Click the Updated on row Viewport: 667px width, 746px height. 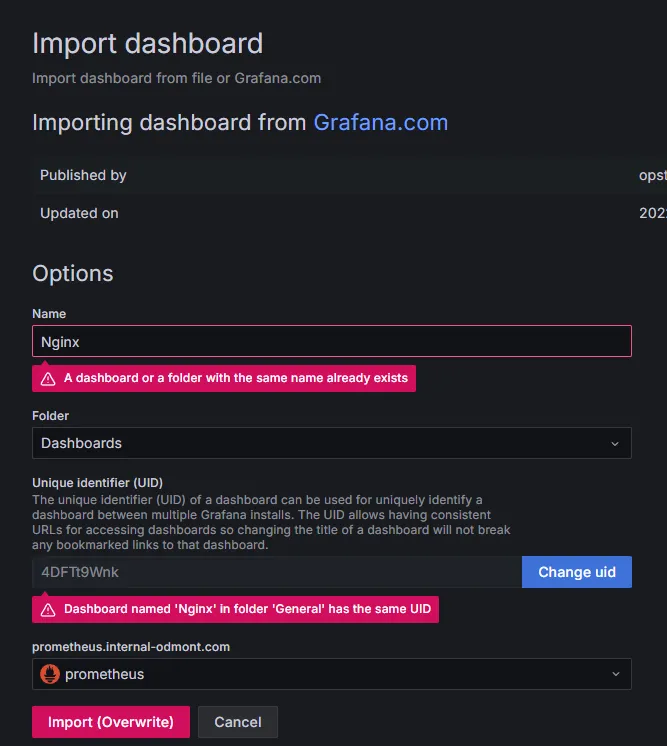[350, 213]
